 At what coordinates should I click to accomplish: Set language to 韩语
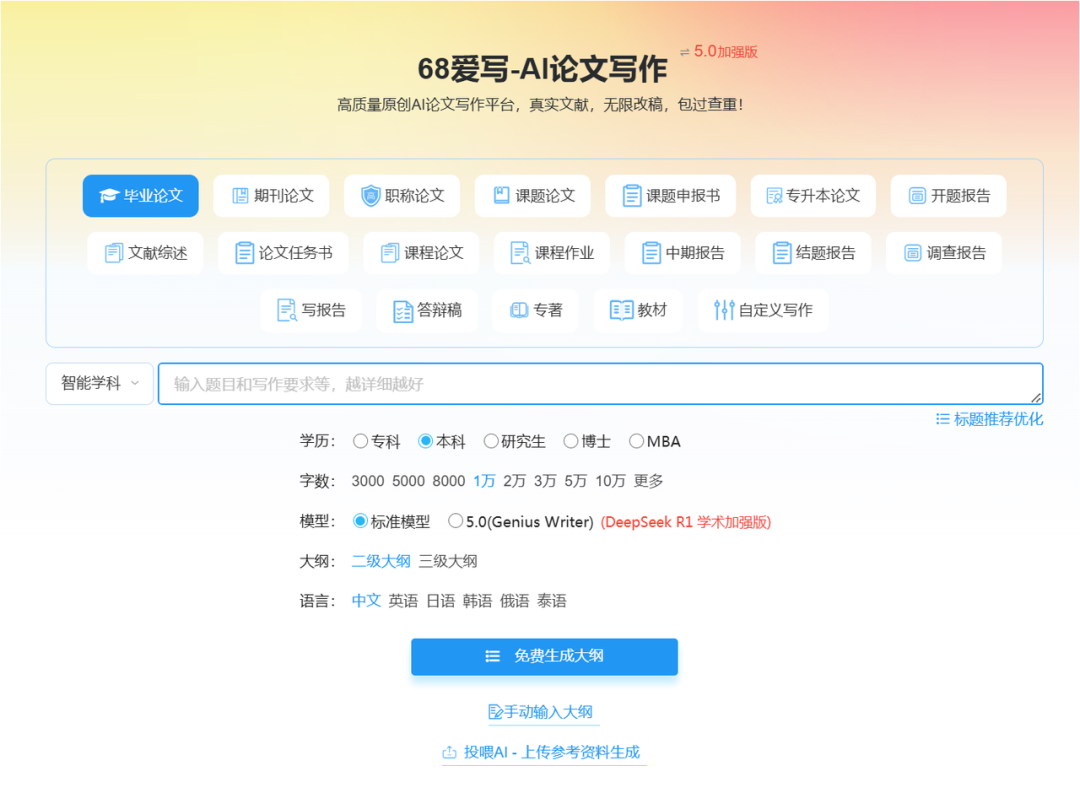click(x=477, y=601)
